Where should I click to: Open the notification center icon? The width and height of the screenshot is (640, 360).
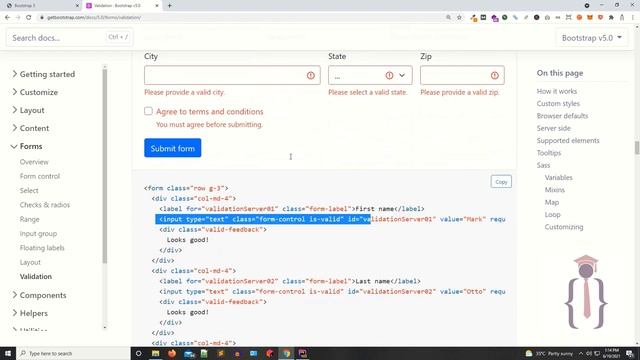[x=630, y=353]
